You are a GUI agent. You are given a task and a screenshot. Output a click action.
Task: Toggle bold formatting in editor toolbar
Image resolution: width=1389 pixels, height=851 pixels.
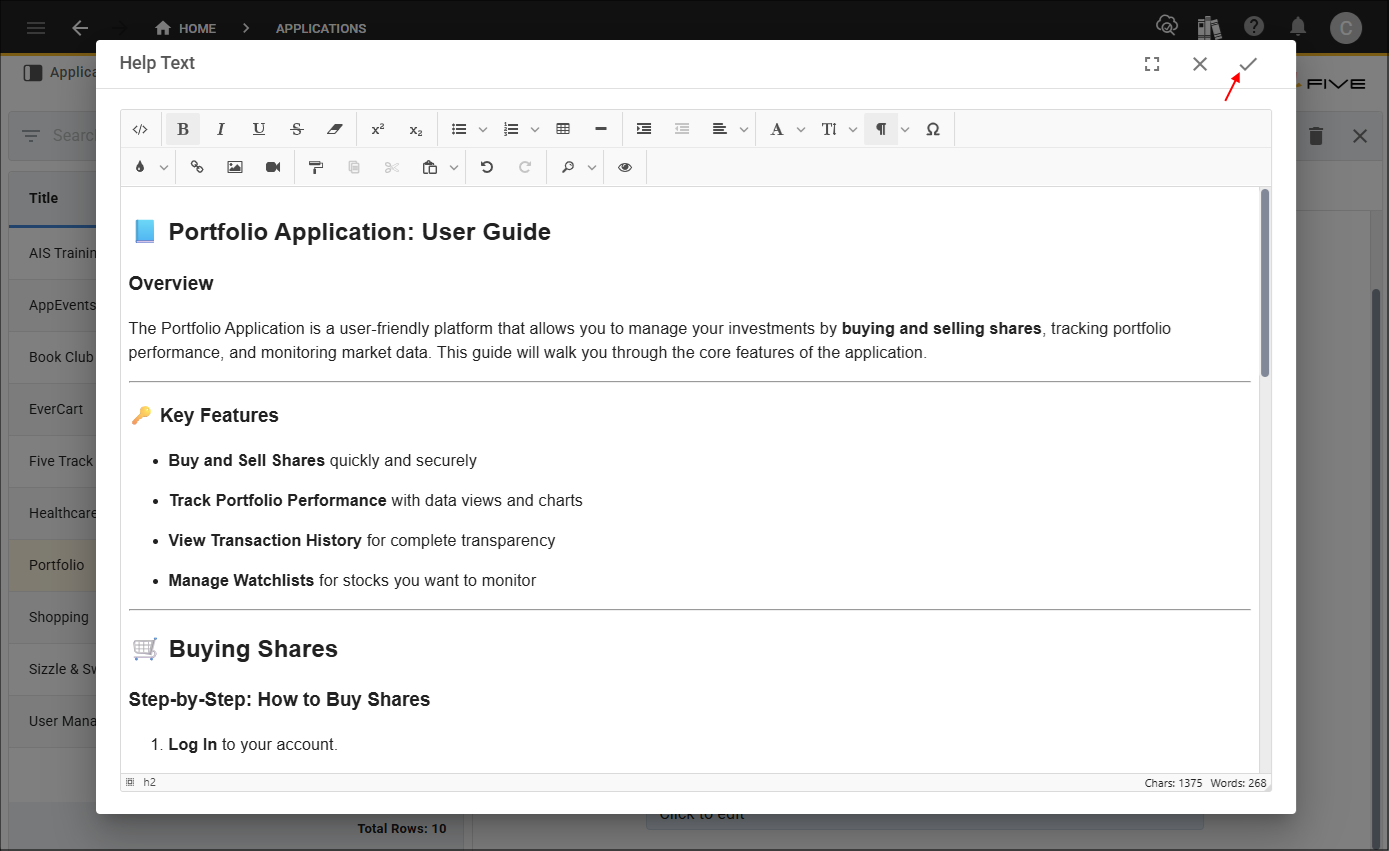tap(183, 129)
